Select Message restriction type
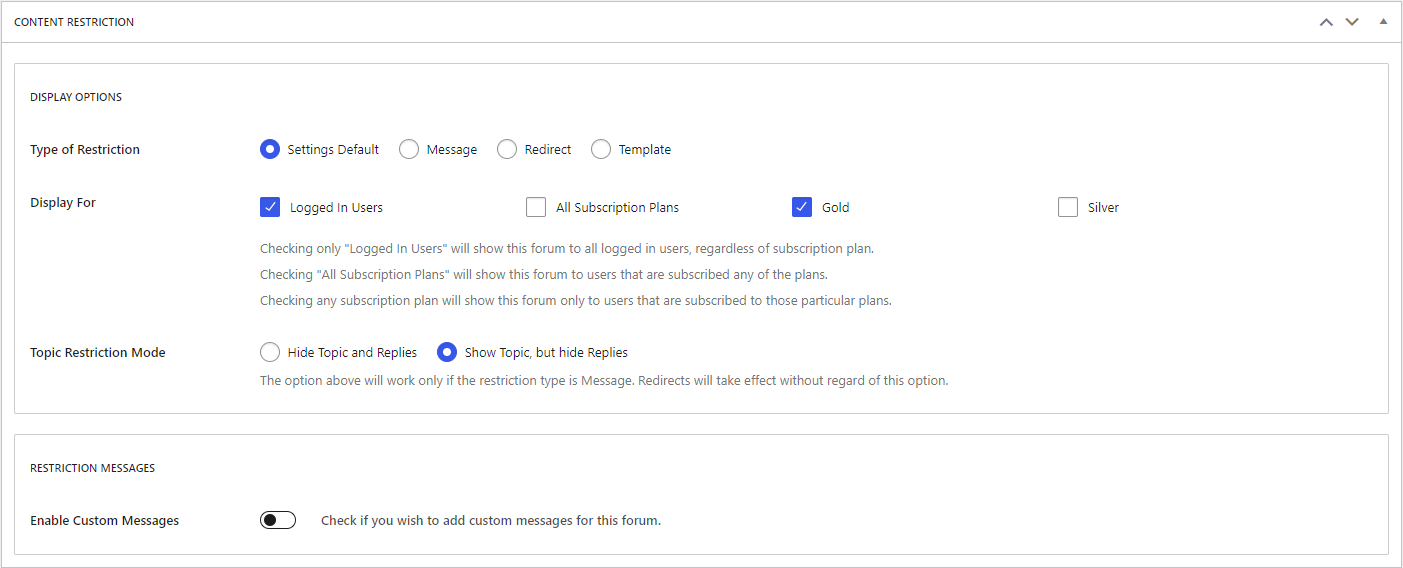 (408, 149)
